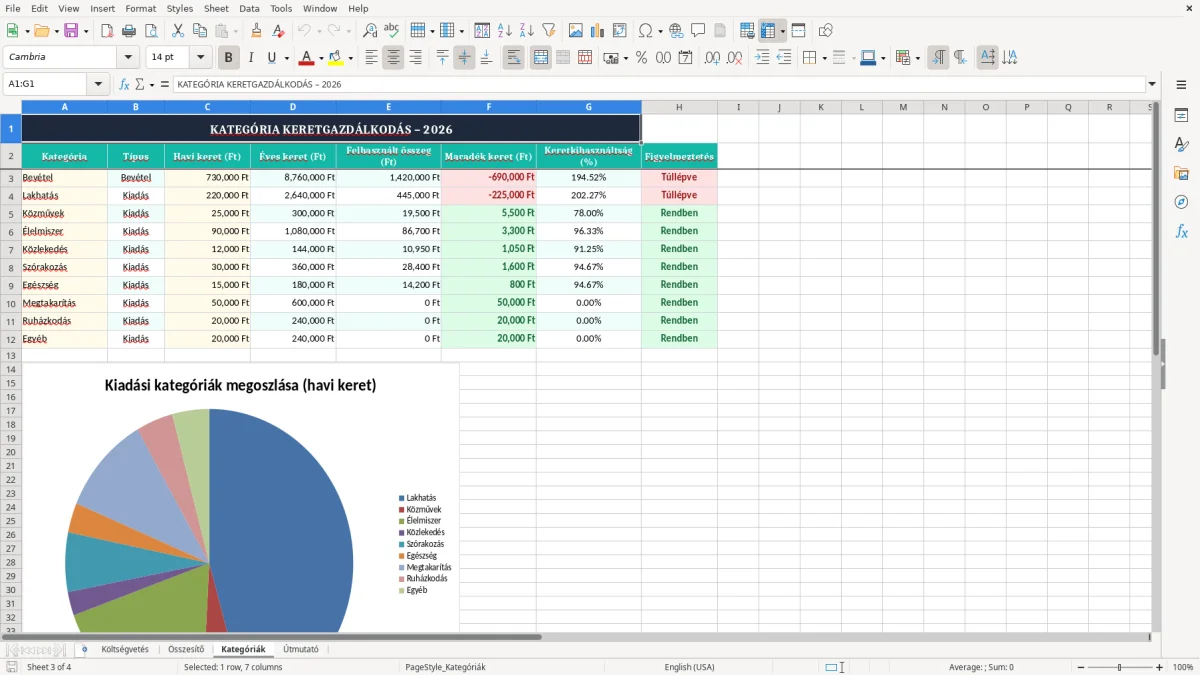The image size is (1200, 675).
Task: Click the English (USA) language status
Action: tap(689, 667)
